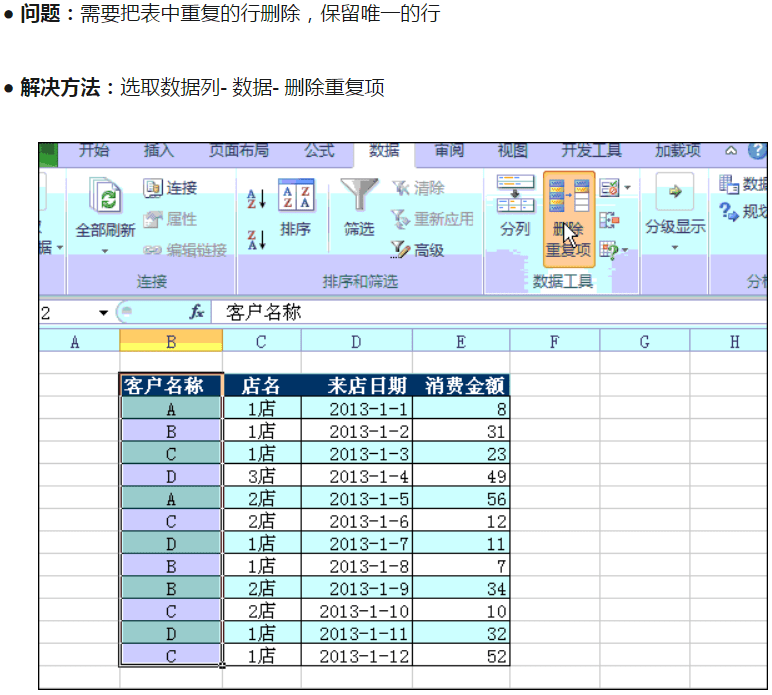Image resolution: width=772 pixels, height=695 pixels.
Task: Open the Connections (连接) command
Action: (x=170, y=187)
